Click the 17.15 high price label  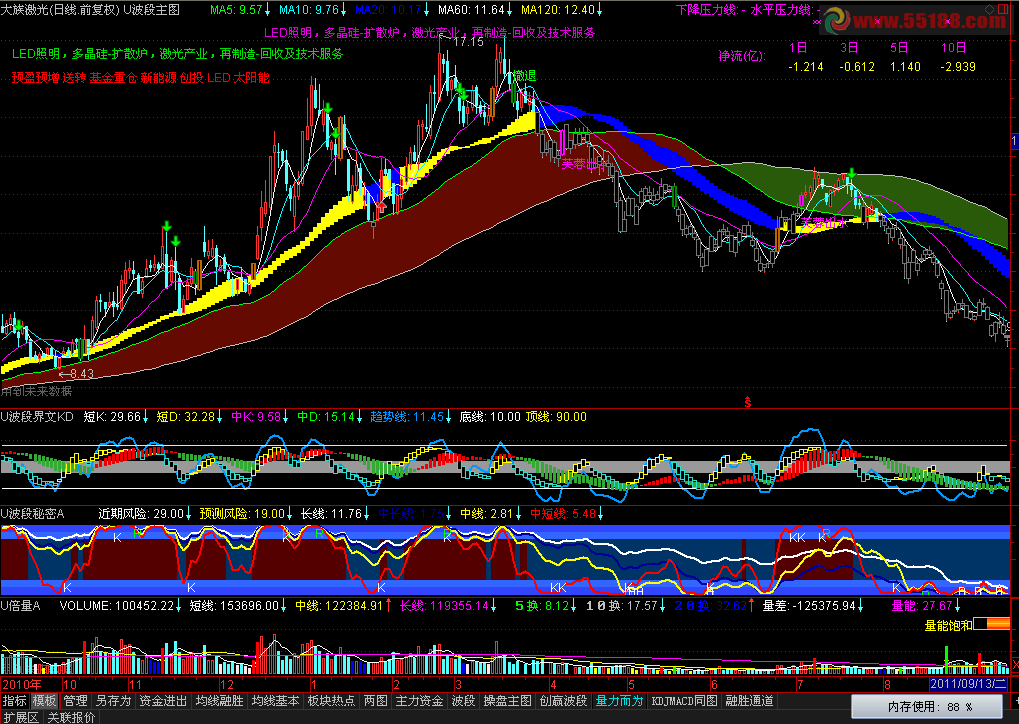coord(469,42)
